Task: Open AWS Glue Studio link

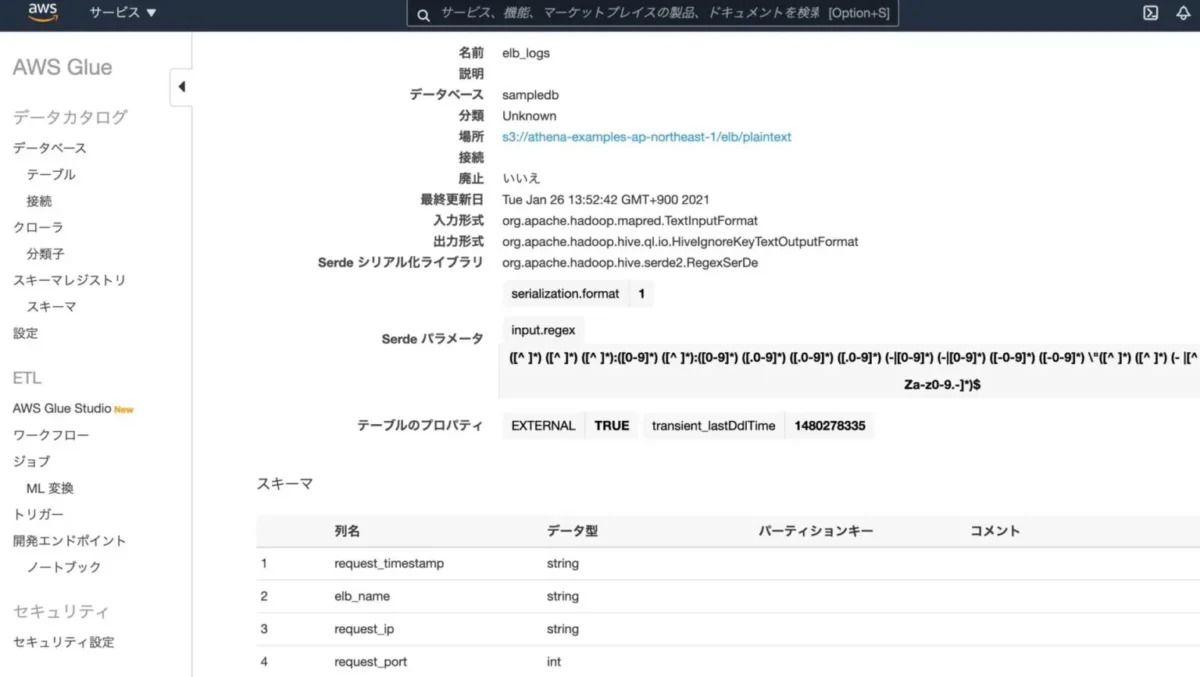Action: click(x=62, y=408)
